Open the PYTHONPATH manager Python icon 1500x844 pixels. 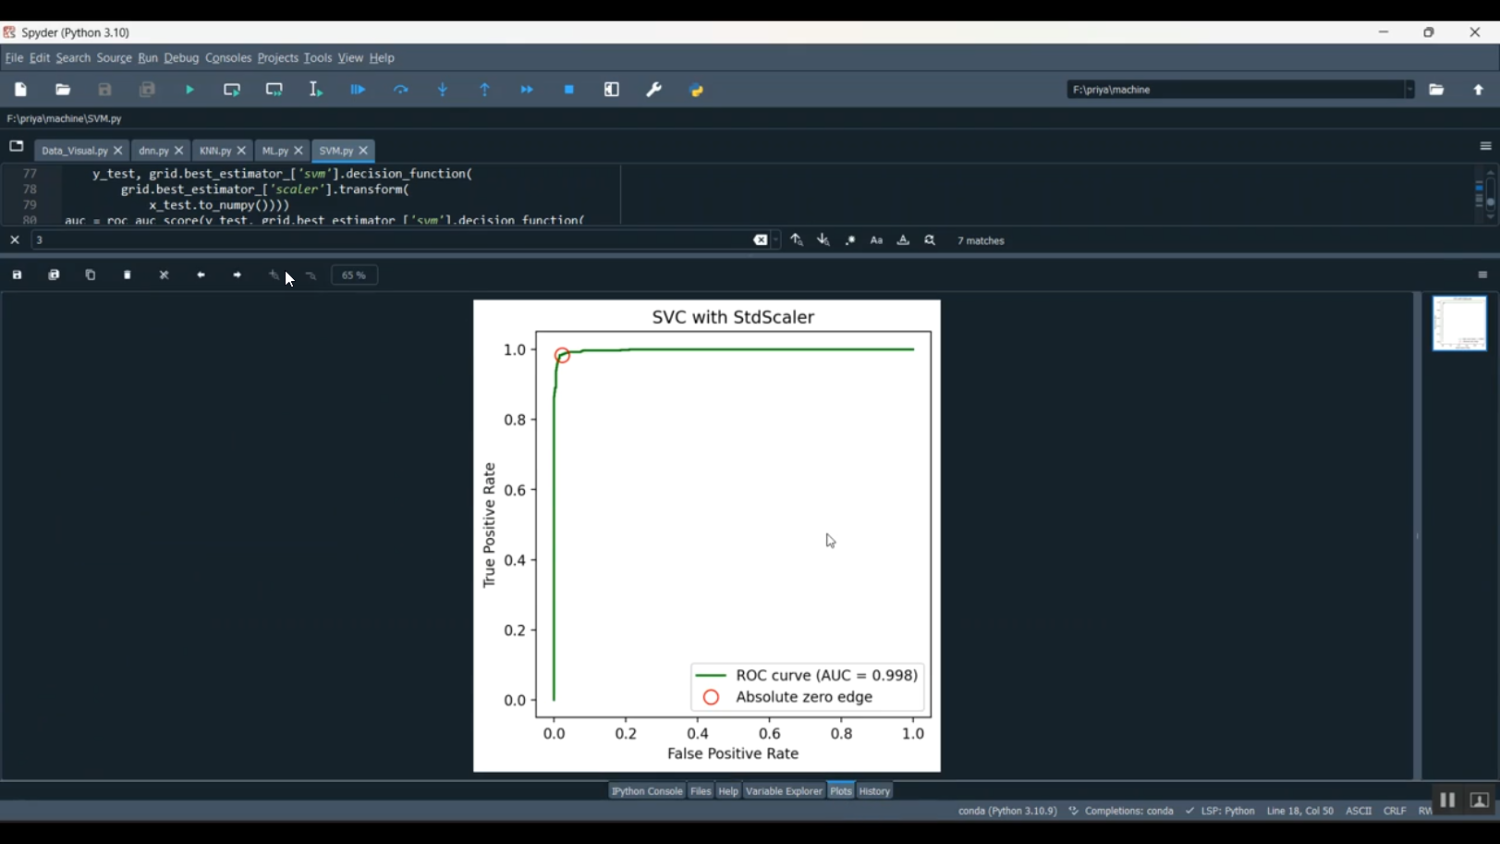697,90
